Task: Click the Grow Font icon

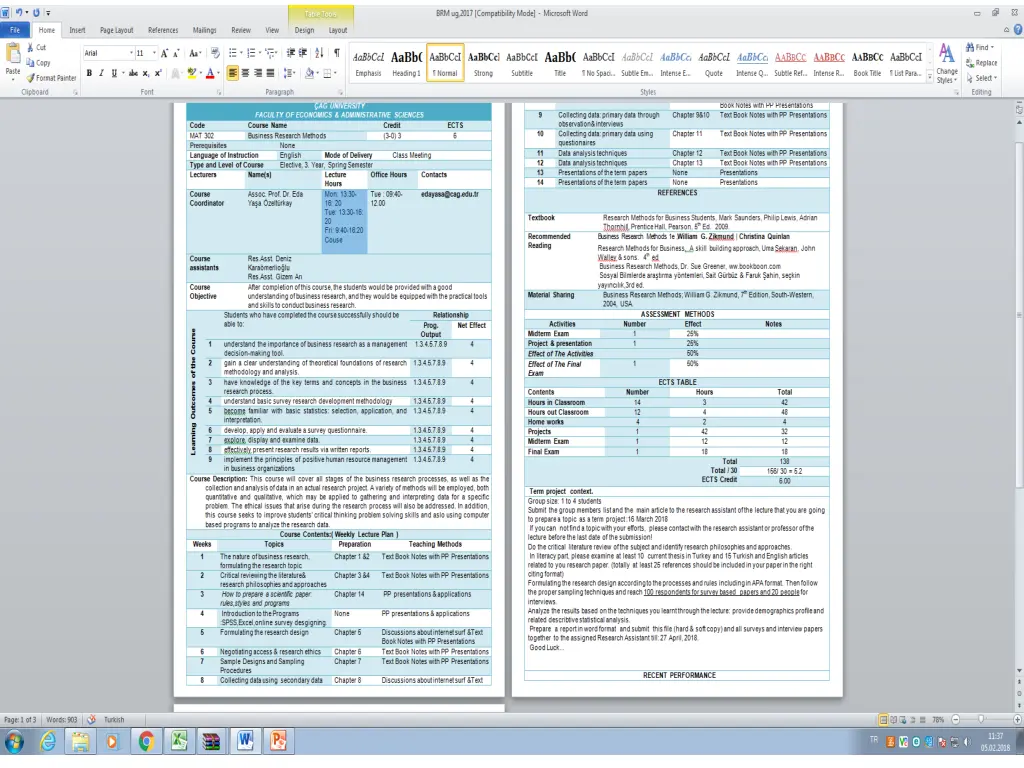Action: point(165,54)
